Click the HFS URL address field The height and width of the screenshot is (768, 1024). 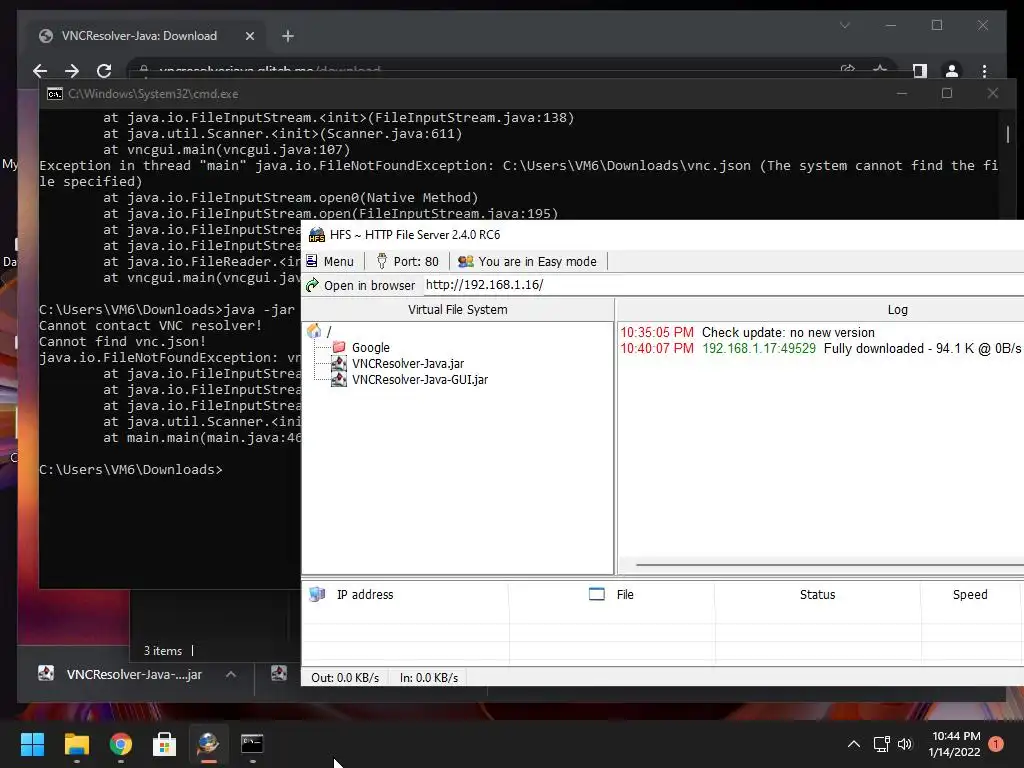click(x=723, y=285)
